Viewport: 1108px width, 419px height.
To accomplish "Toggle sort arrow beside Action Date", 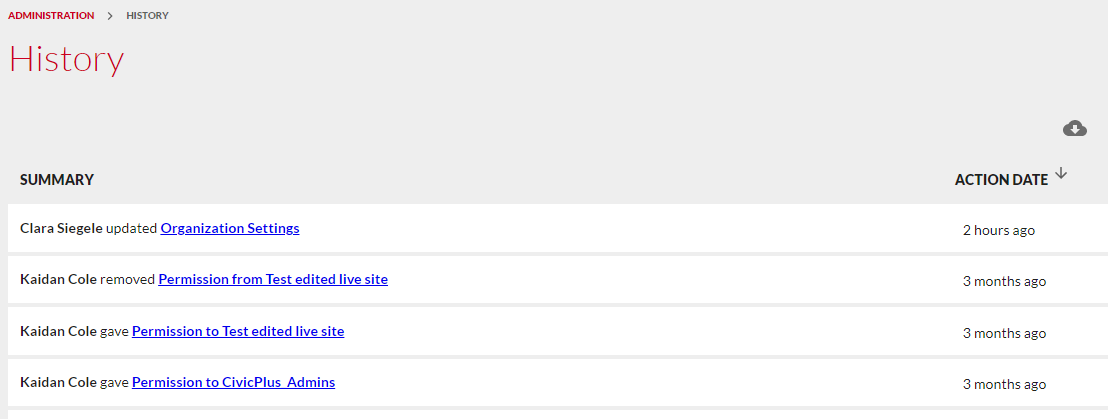I will pyautogui.click(x=1061, y=174).
